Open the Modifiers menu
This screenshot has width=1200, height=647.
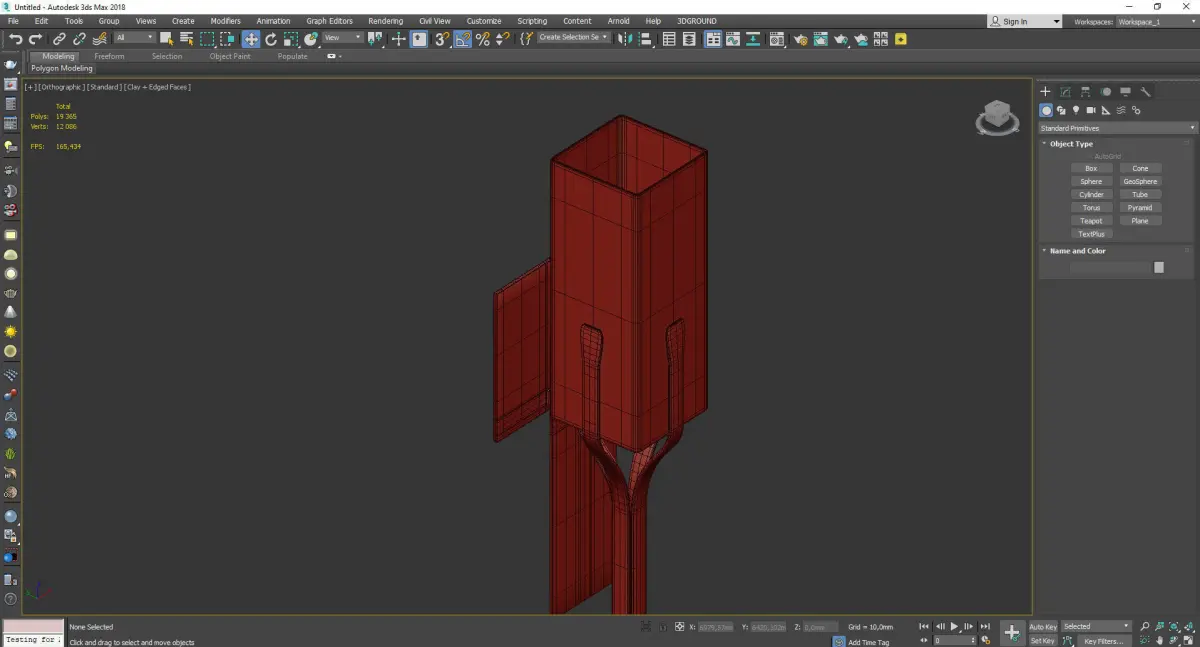pos(225,21)
